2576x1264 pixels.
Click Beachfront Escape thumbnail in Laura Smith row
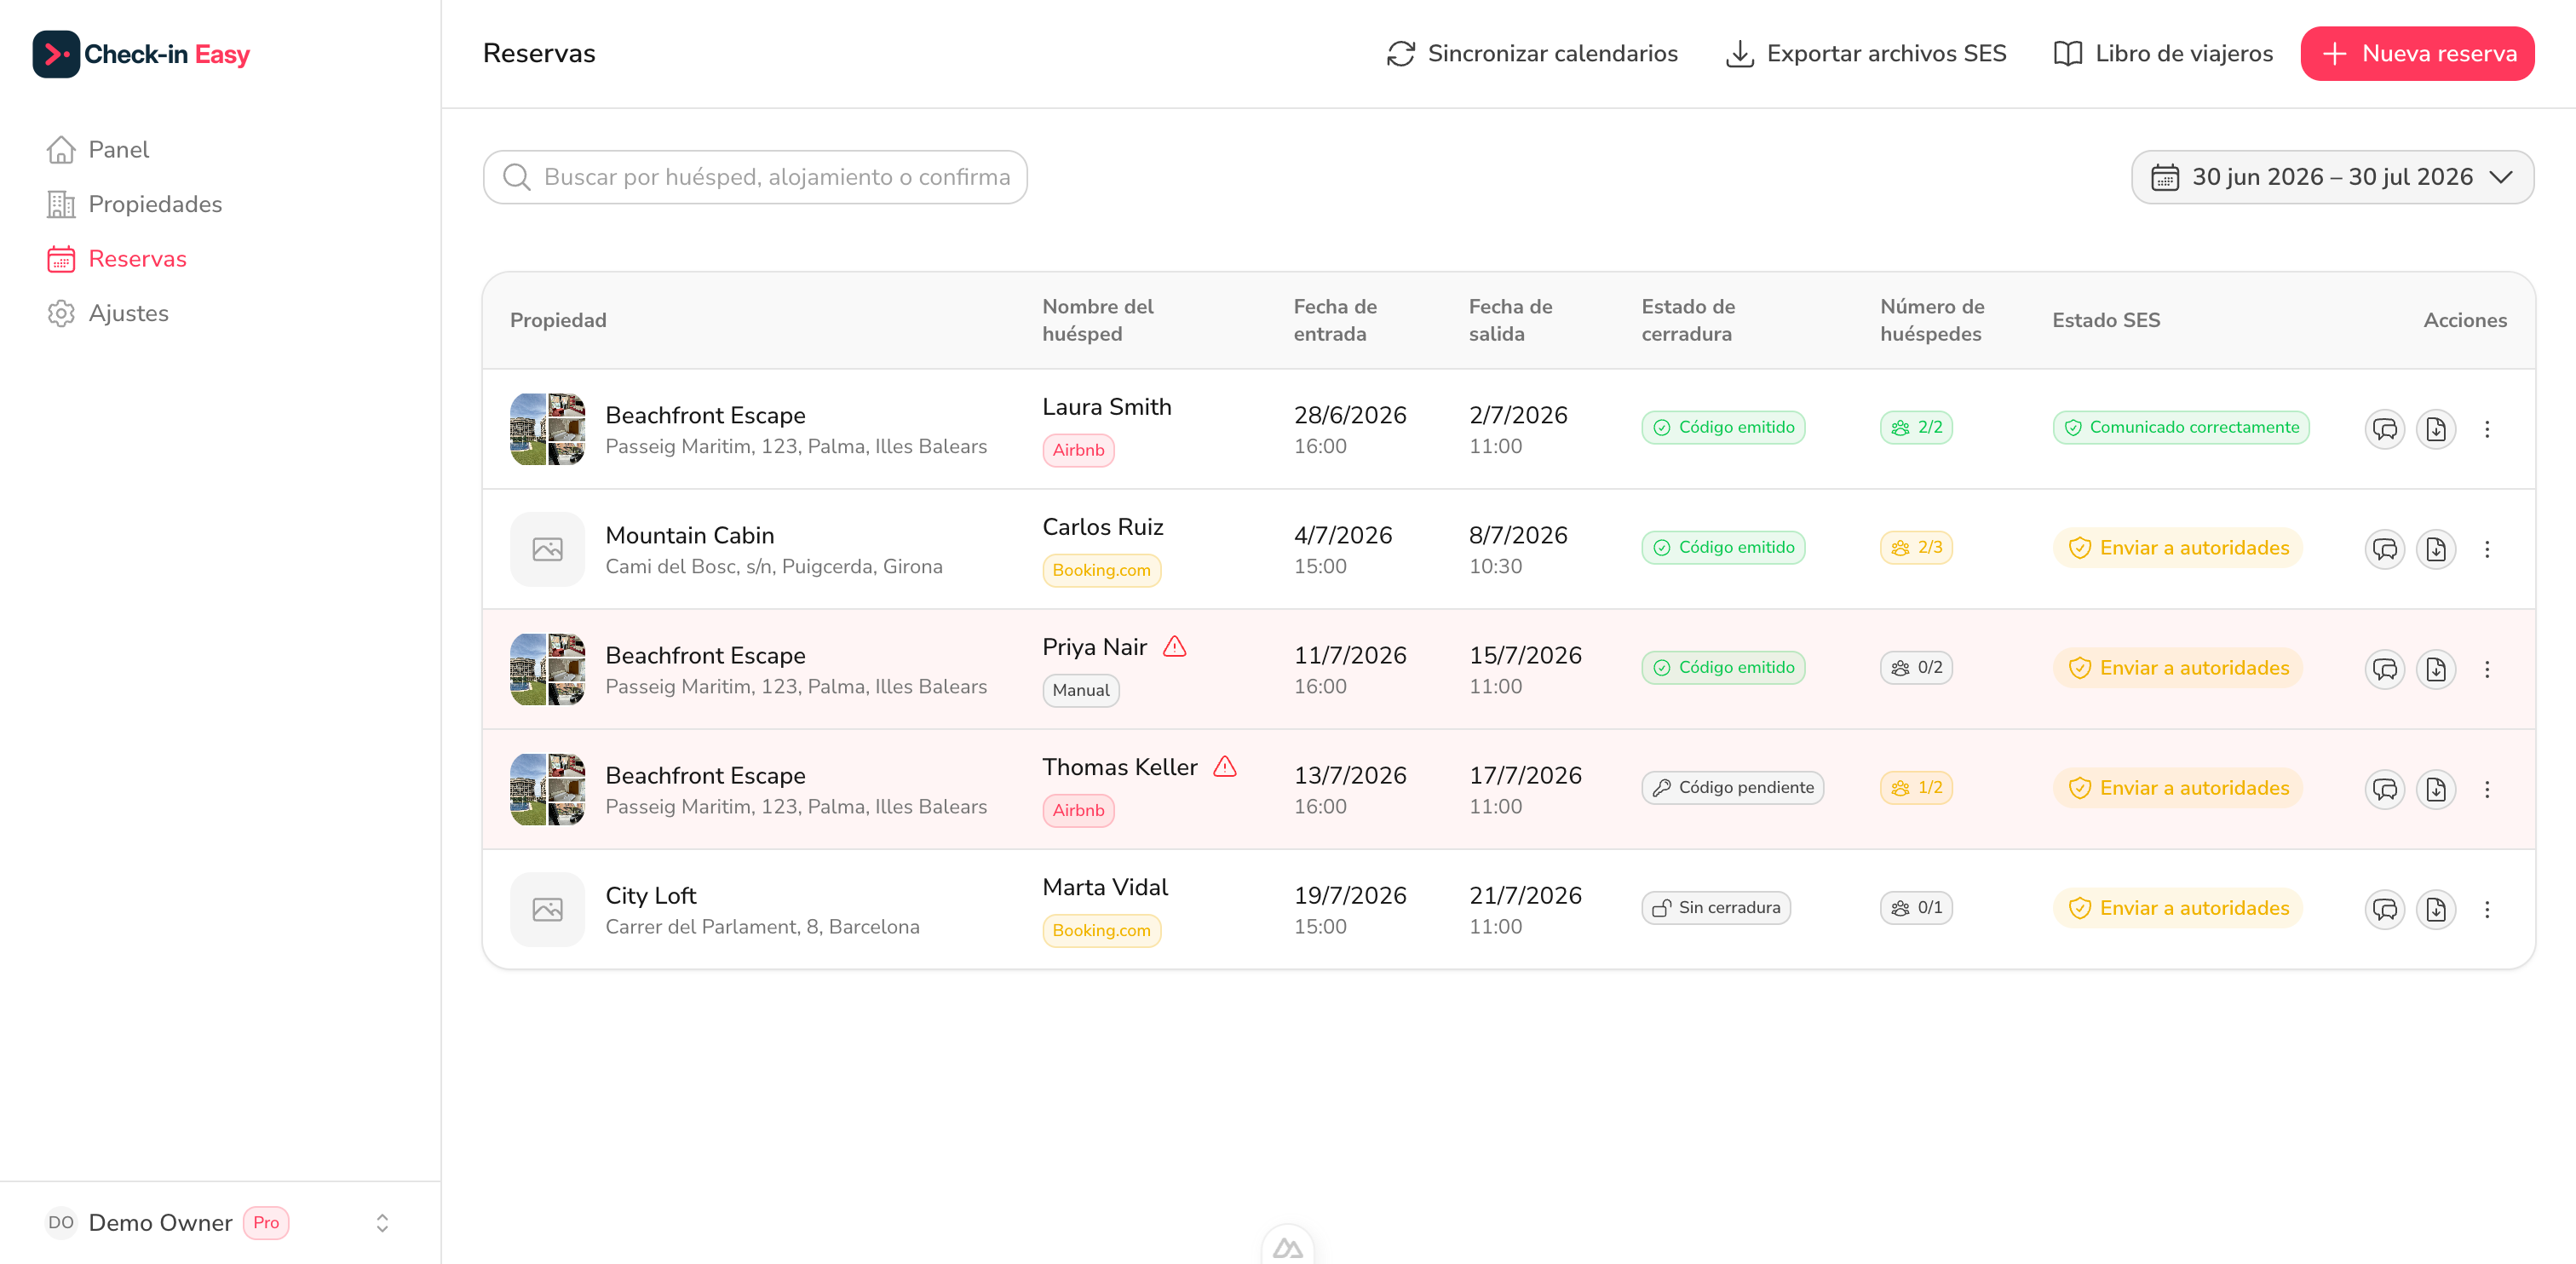pyautogui.click(x=547, y=429)
